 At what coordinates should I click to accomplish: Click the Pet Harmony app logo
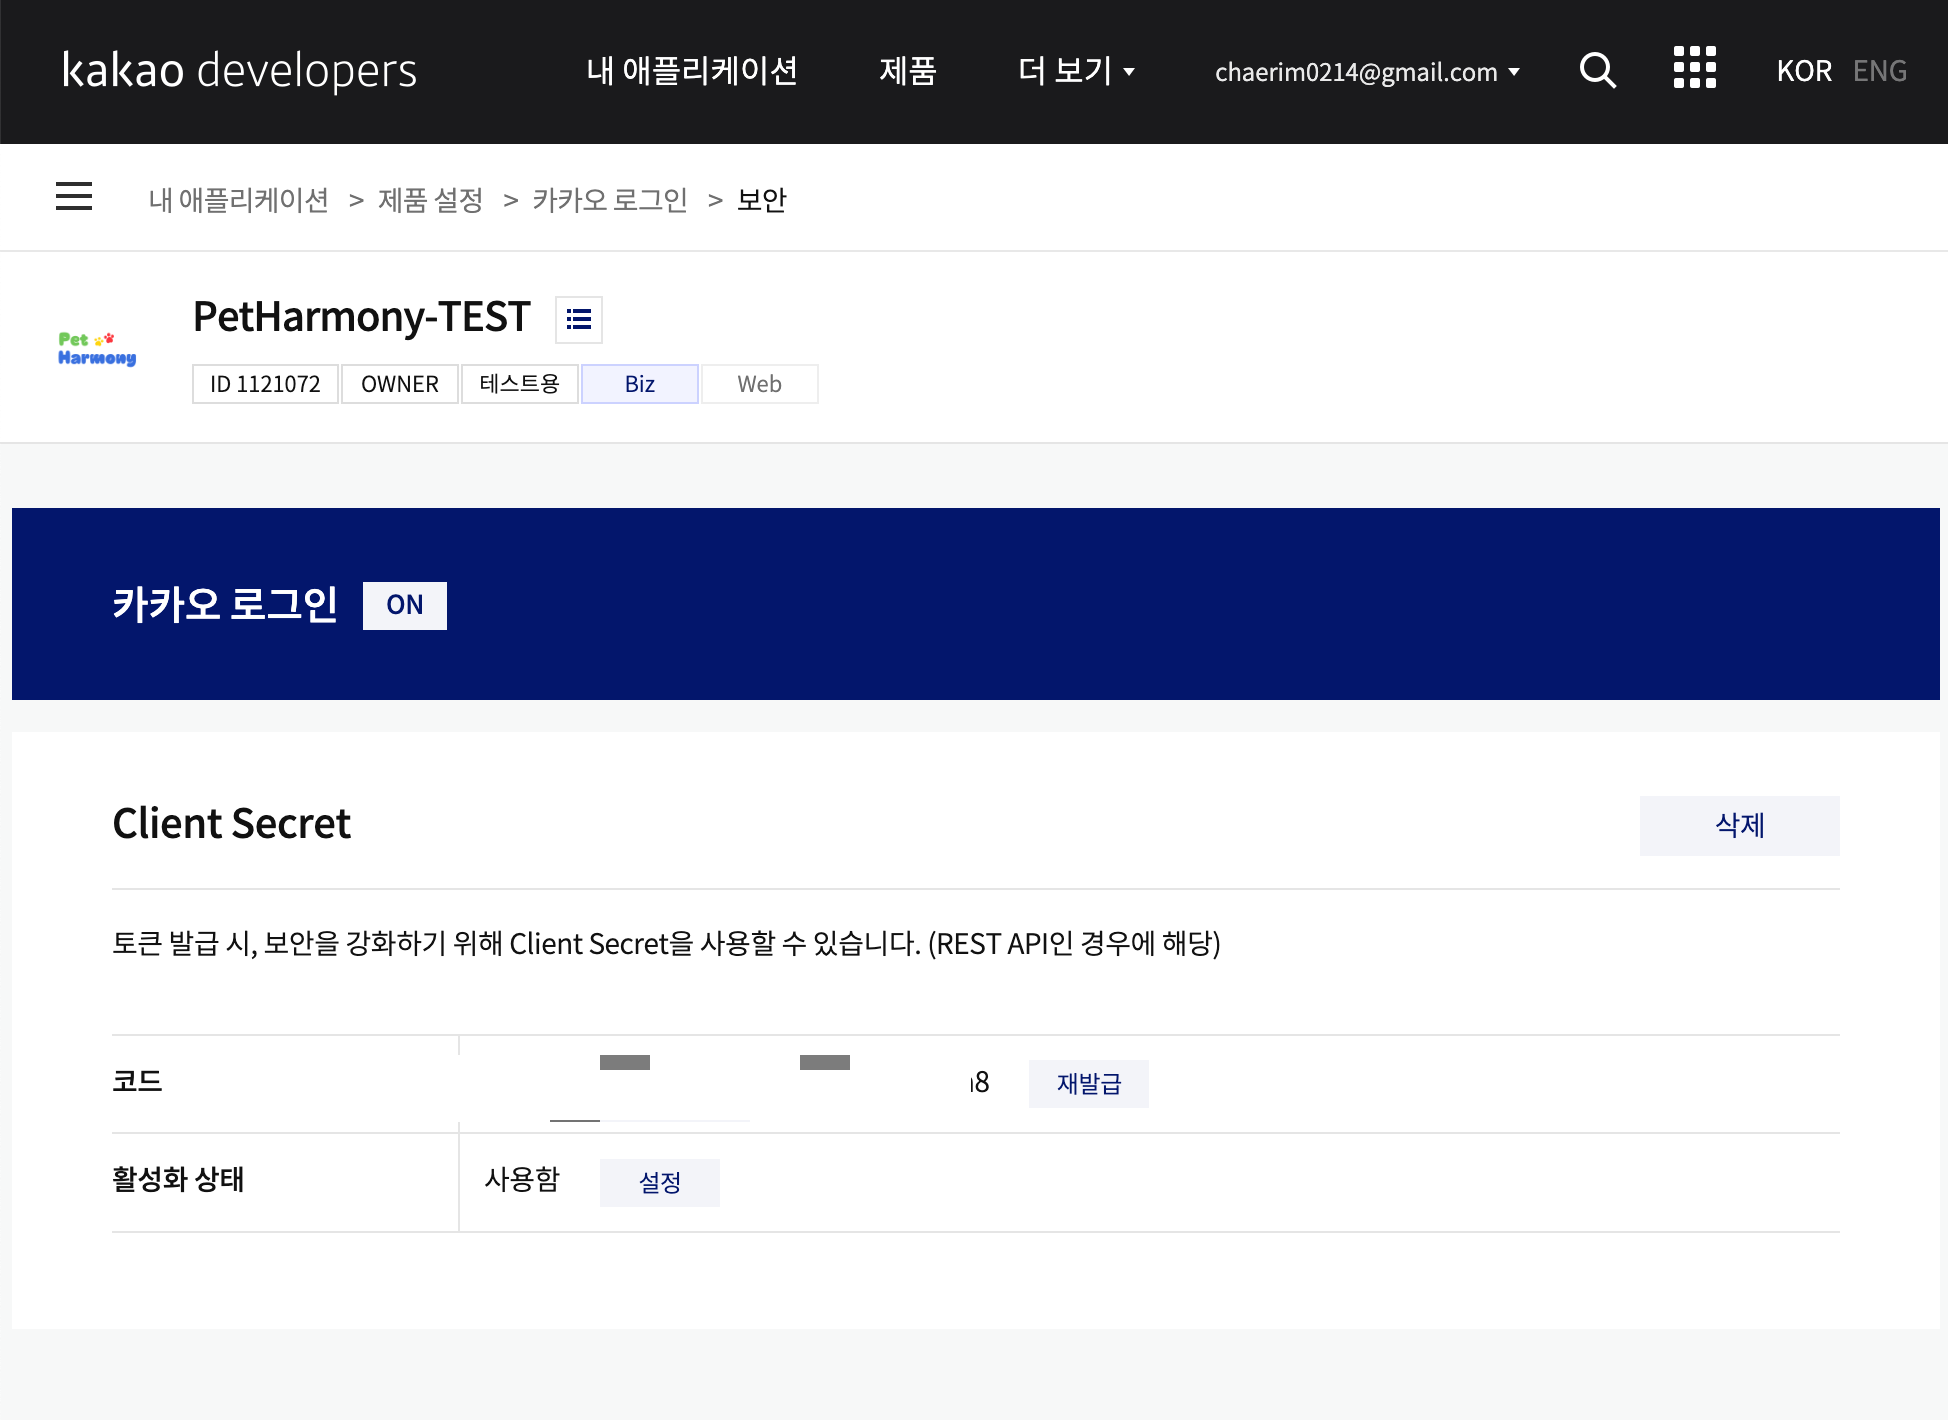click(97, 349)
